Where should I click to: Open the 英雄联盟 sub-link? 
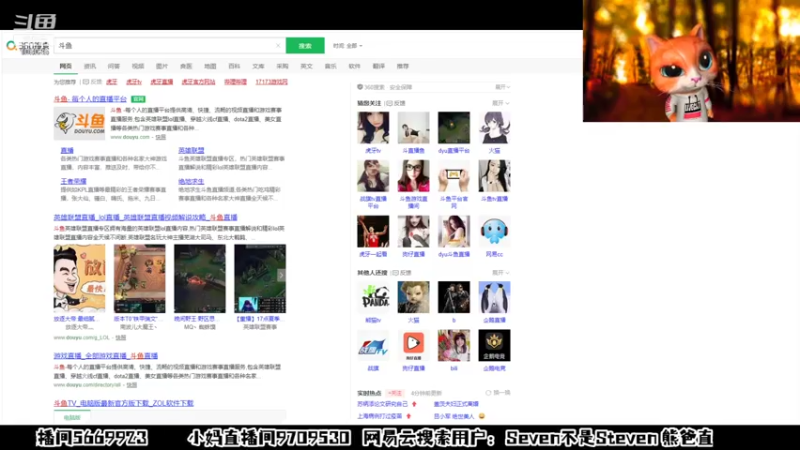point(191,151)
